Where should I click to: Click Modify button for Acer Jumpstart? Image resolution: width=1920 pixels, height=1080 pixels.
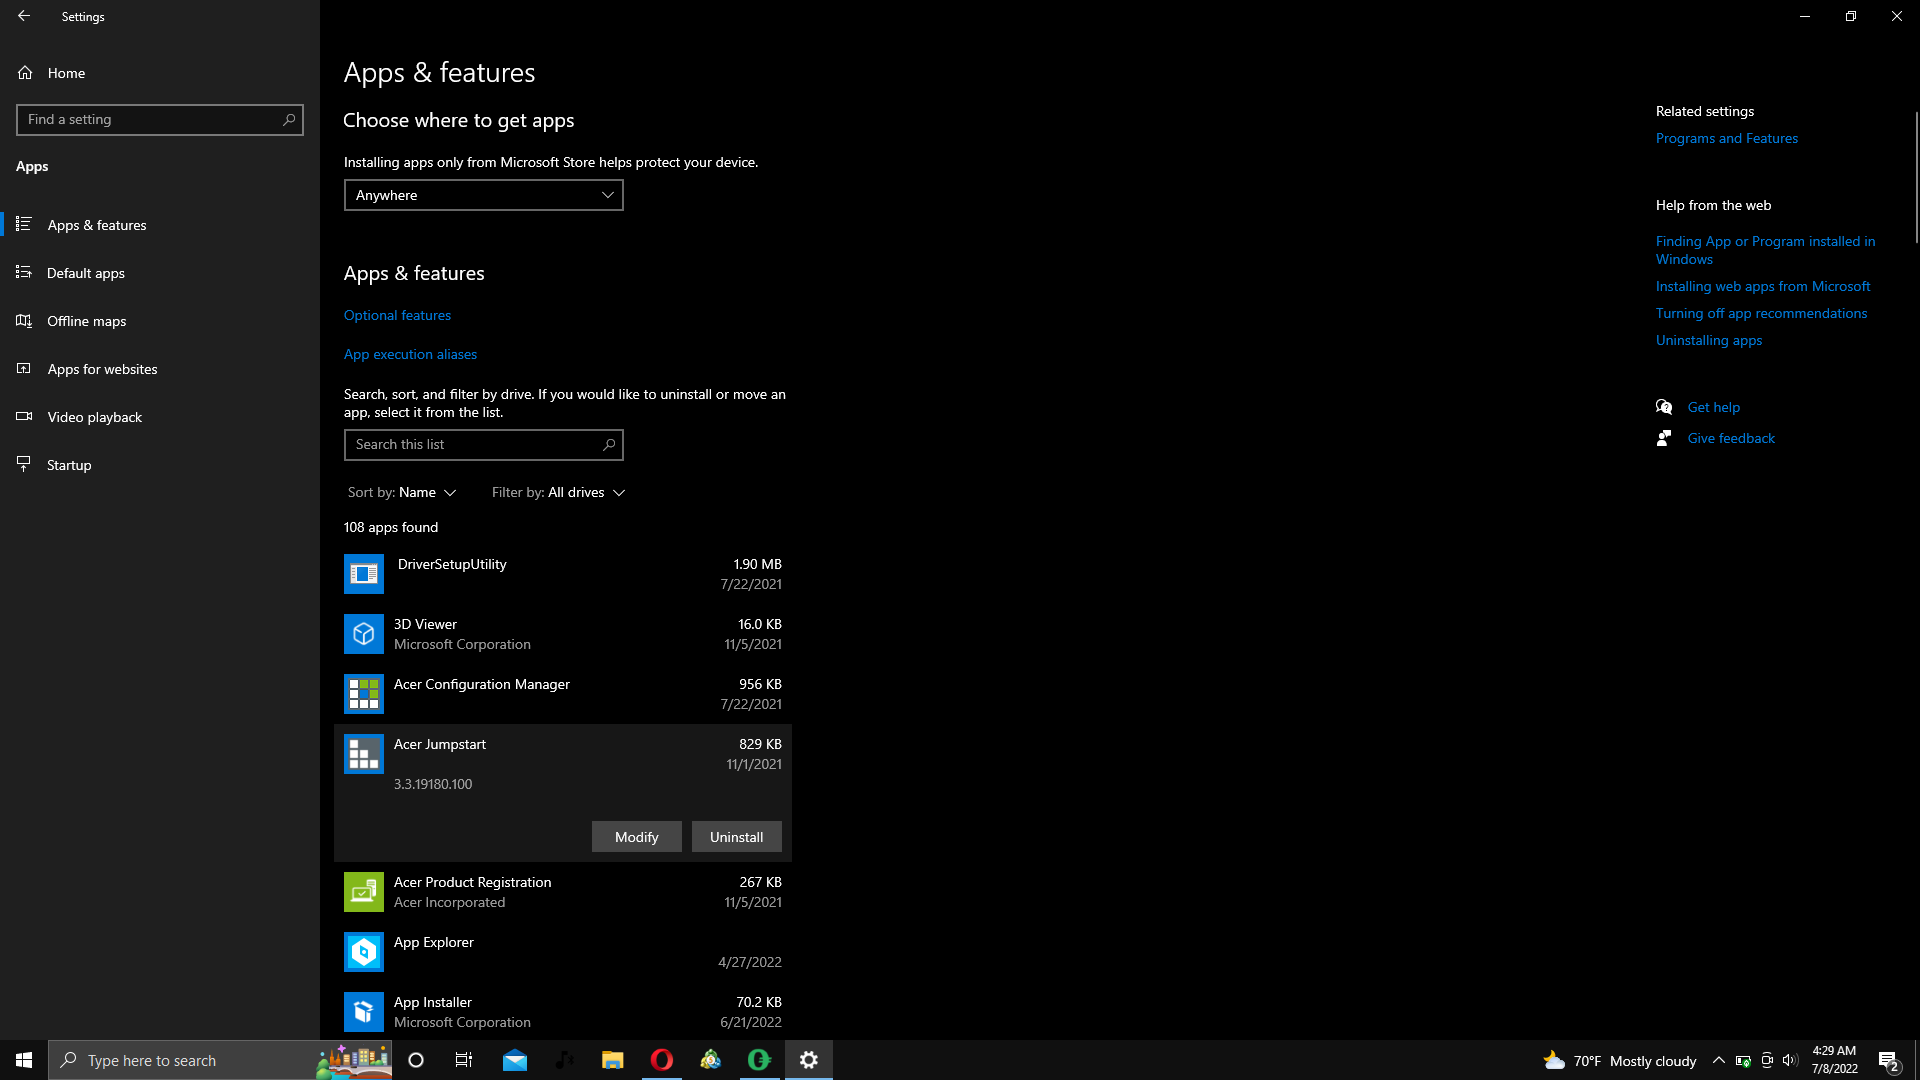[x=636, y=837]
